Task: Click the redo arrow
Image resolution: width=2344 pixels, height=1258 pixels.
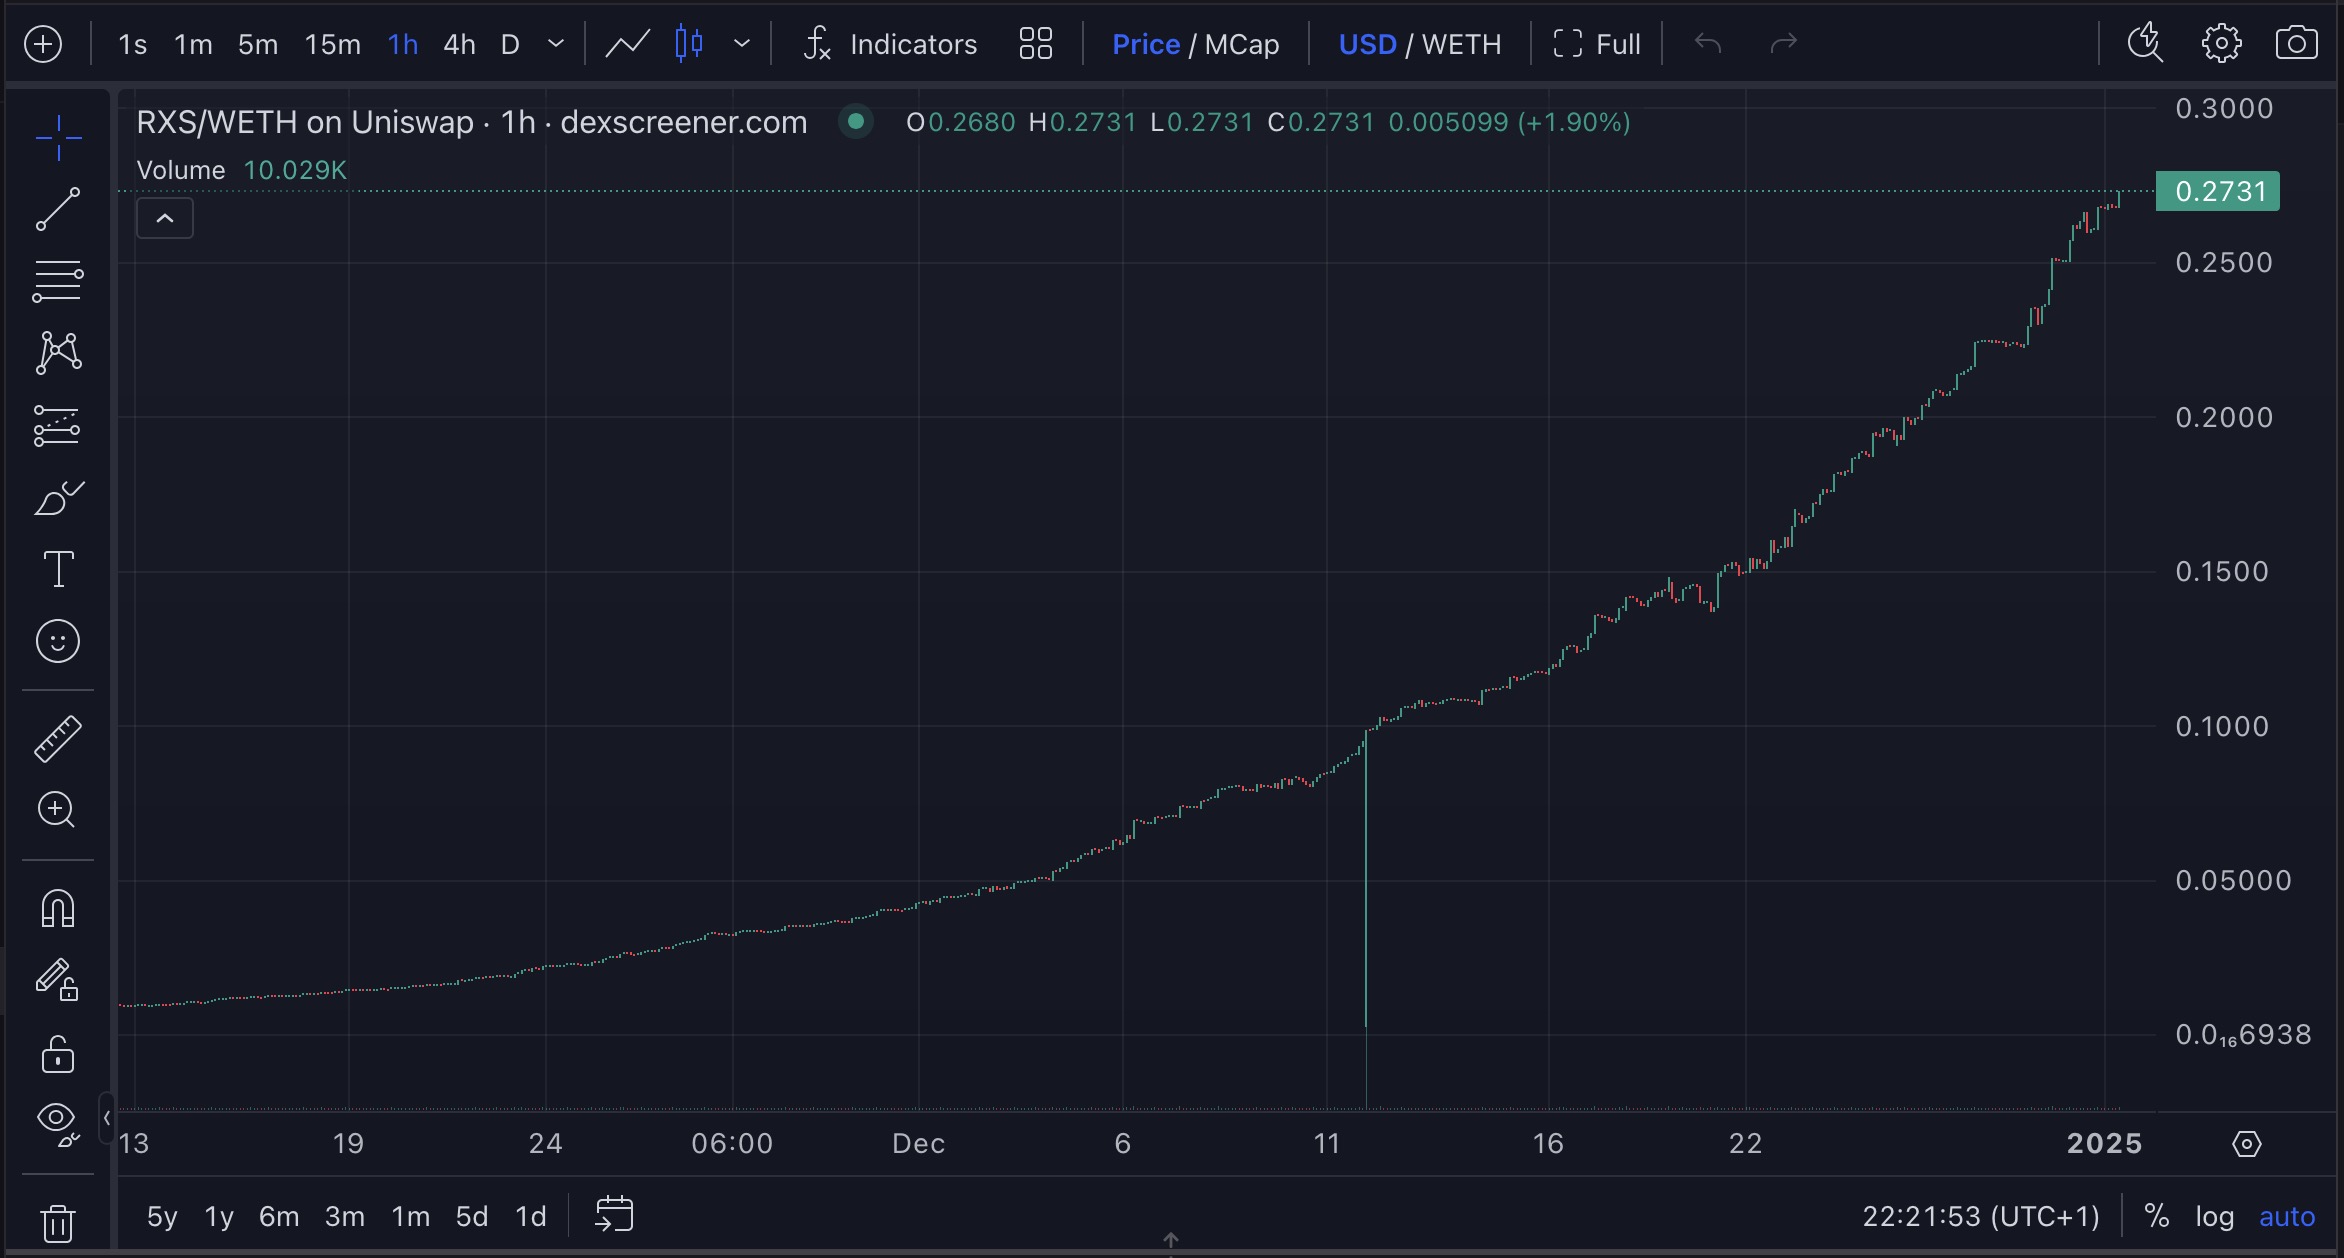Action: coord(1784,44)
